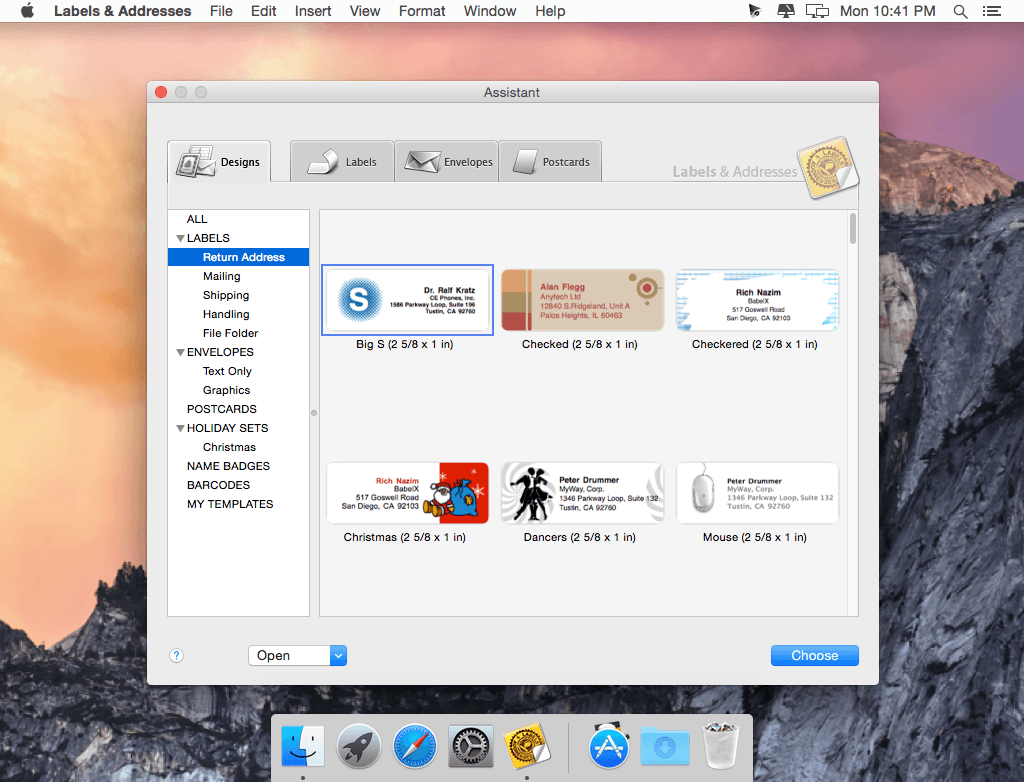Click the sidebar splitter handle
This screenshot has width=1024, height=782.
[314, 413]
